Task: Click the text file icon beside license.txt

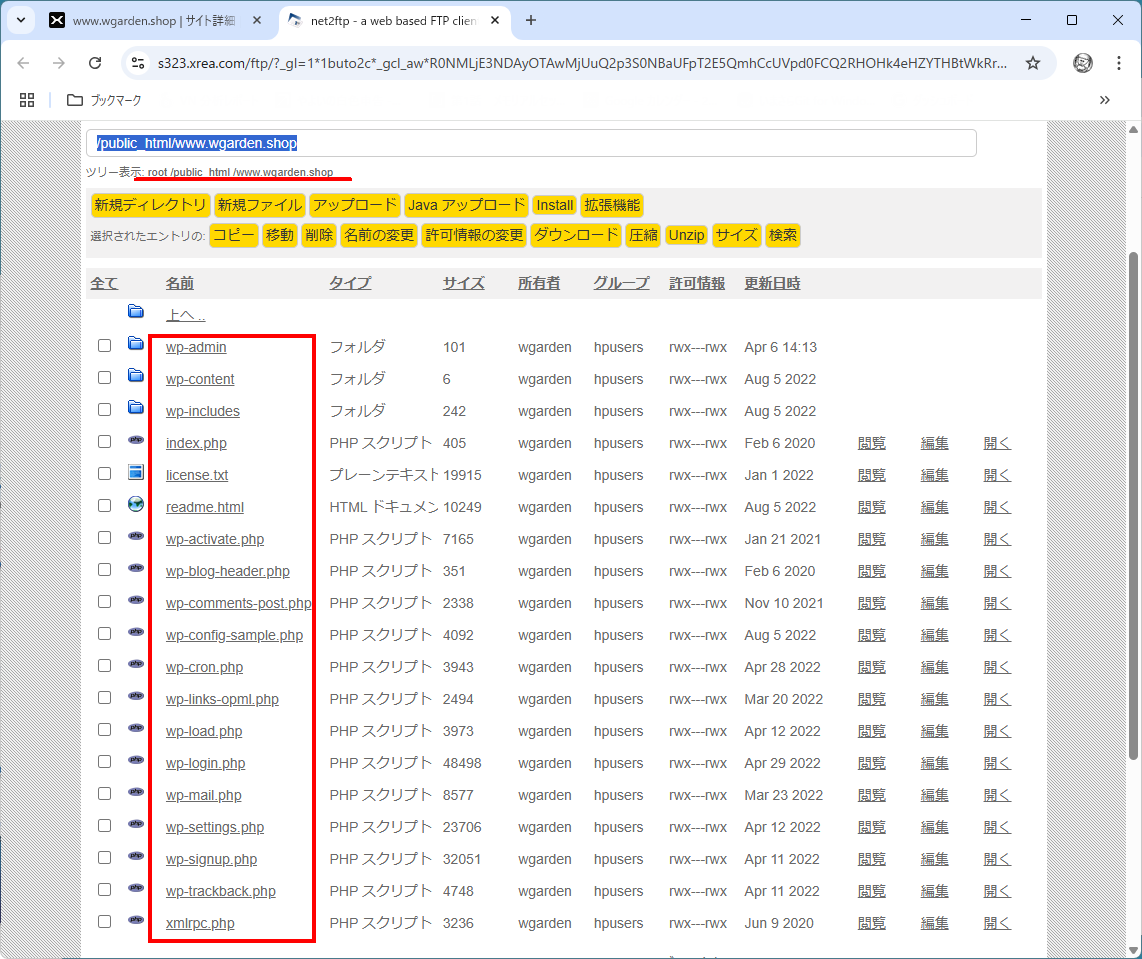Action: 136,473
